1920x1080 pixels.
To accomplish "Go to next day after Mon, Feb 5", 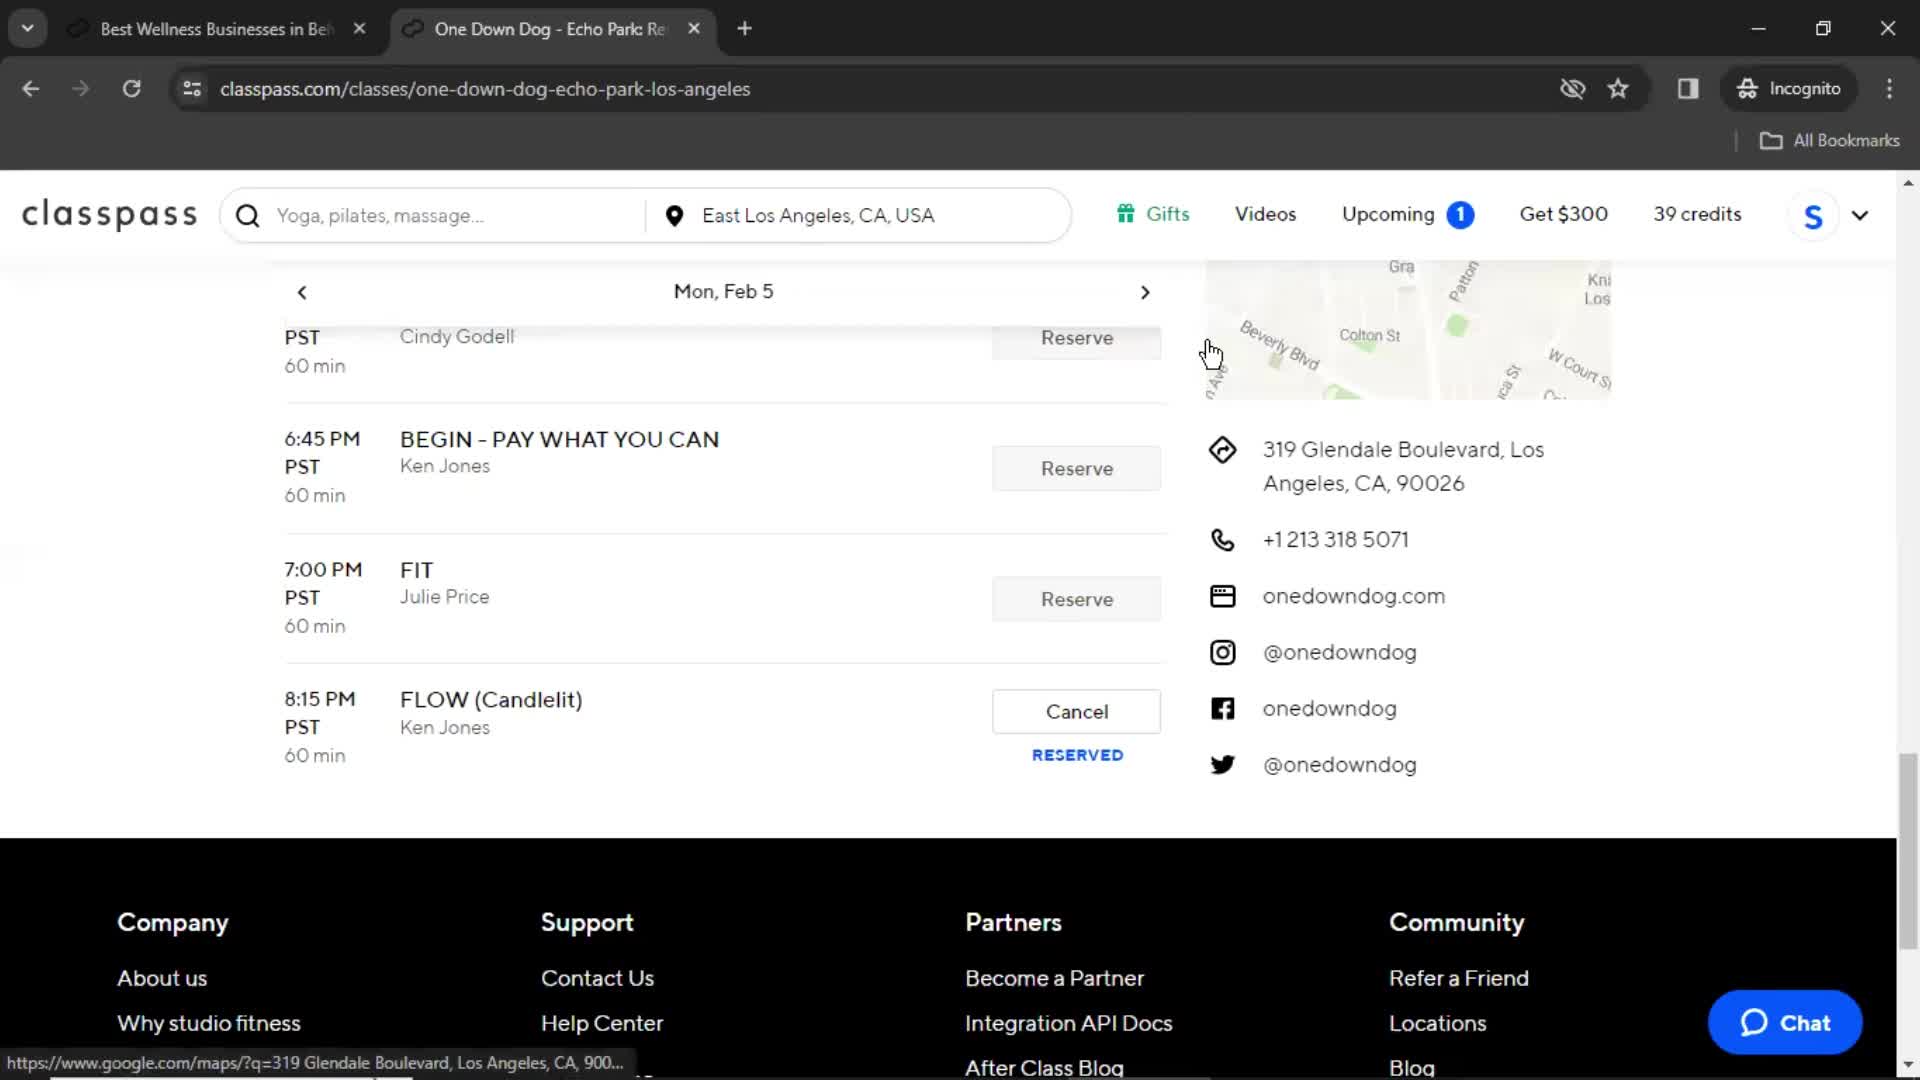I will click(1145, 292).
